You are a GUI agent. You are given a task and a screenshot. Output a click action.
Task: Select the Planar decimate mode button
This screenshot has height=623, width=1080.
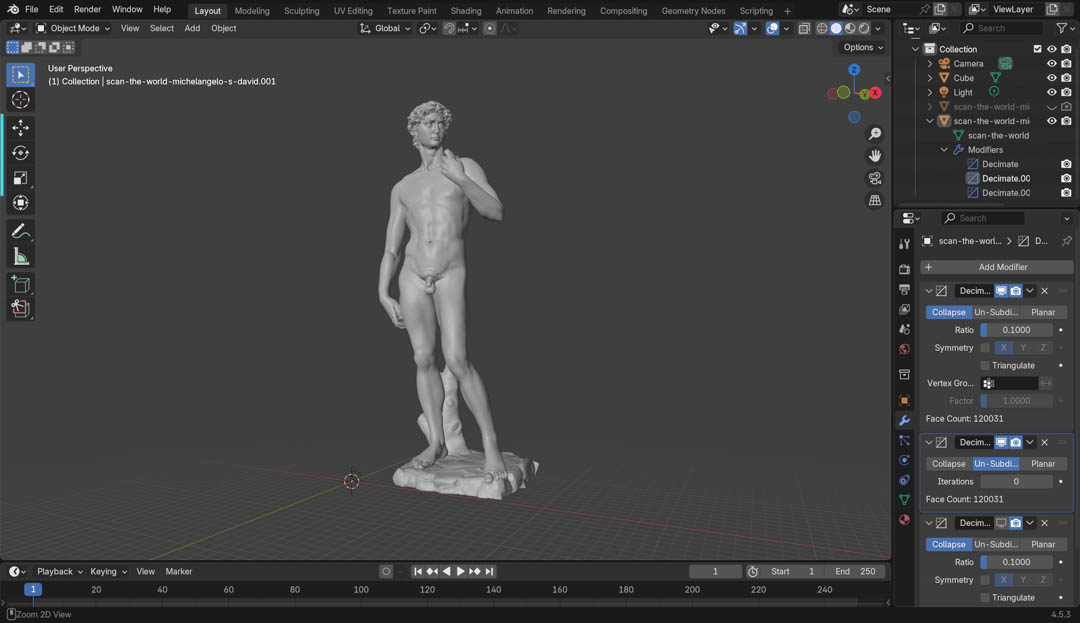click(x=1042, y=312)
